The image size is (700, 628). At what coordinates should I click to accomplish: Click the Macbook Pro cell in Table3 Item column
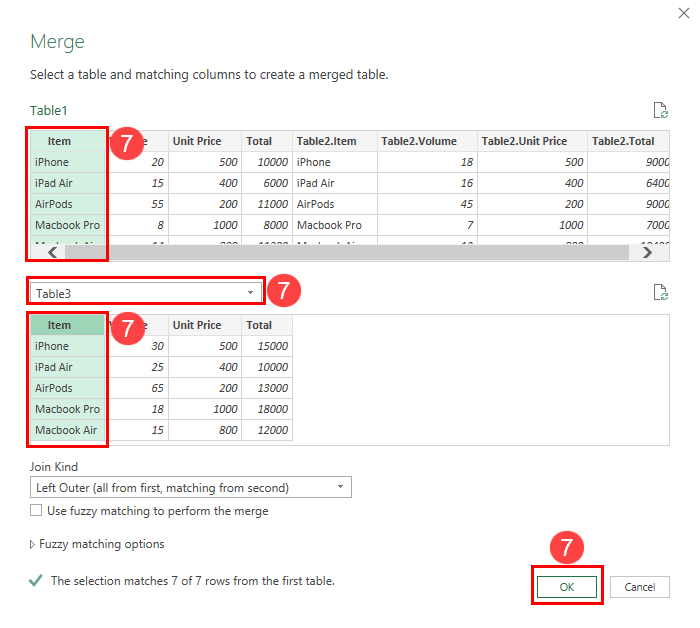click(x=67, y=409)
